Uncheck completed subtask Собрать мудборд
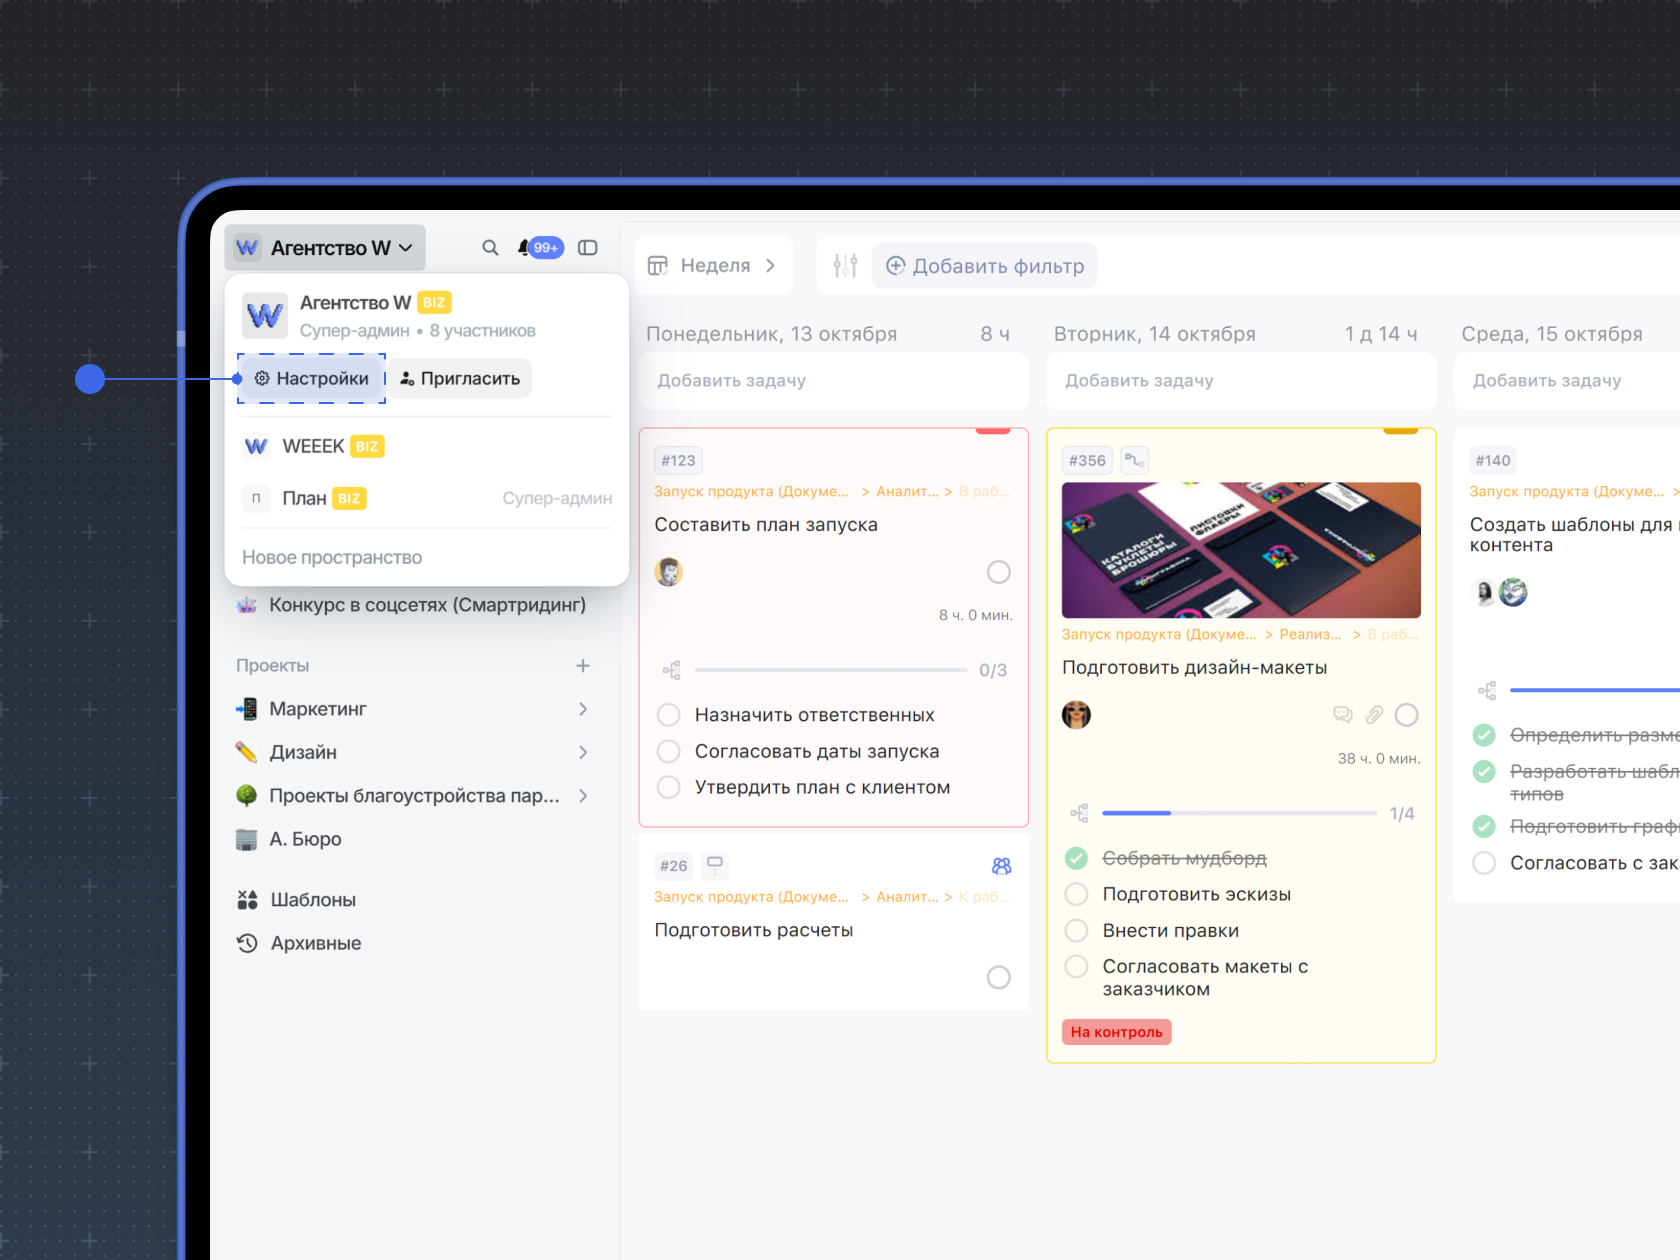This screenshot has width=1680, height=1260. [x=1077, y=858]
